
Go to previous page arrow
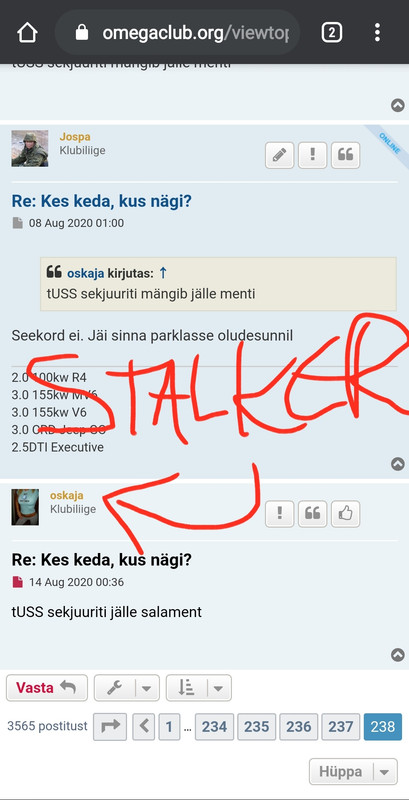coord(144,727)
